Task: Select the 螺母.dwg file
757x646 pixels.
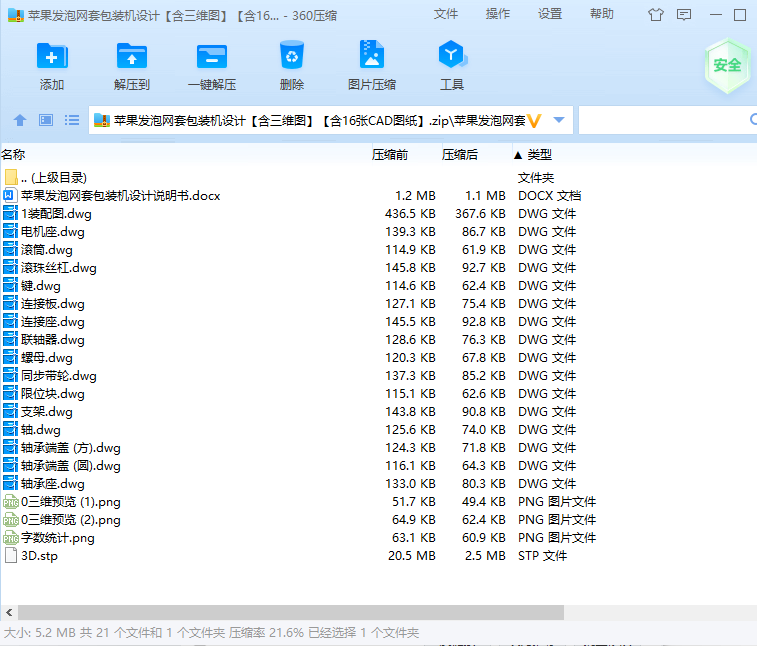Action: coord(378,358)
